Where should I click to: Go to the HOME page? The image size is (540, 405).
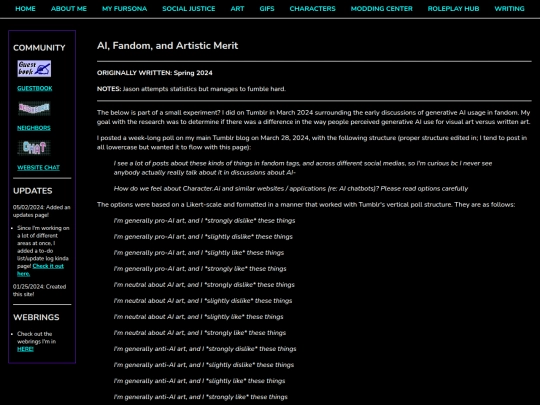[x=25, y=9]
